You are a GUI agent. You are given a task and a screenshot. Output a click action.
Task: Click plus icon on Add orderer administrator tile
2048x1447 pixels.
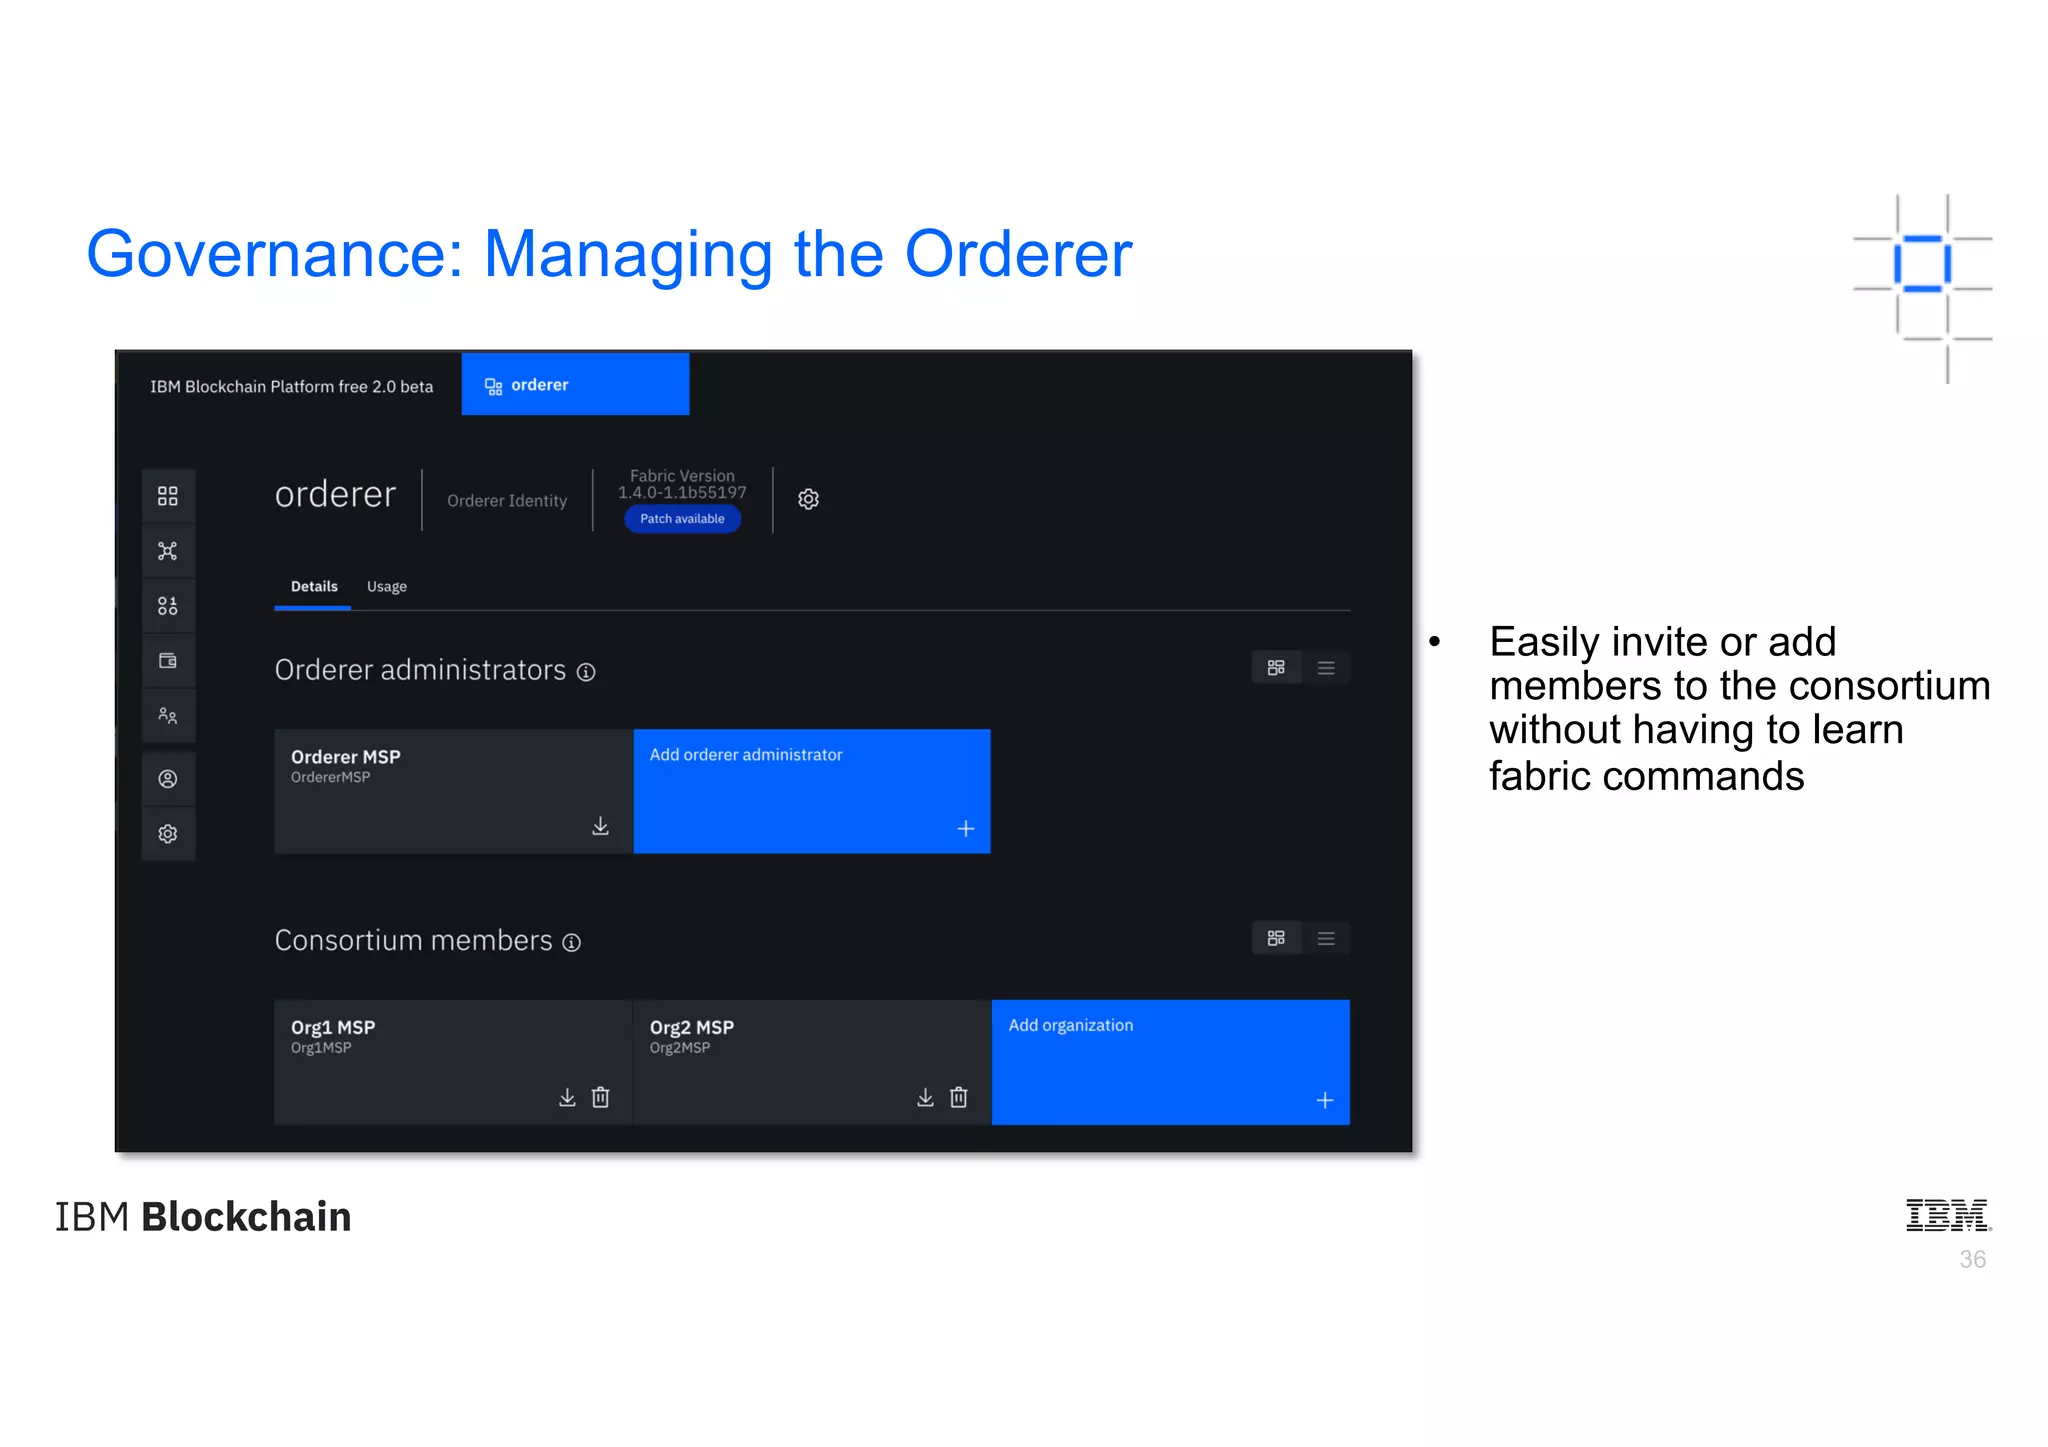pos(966,829)
